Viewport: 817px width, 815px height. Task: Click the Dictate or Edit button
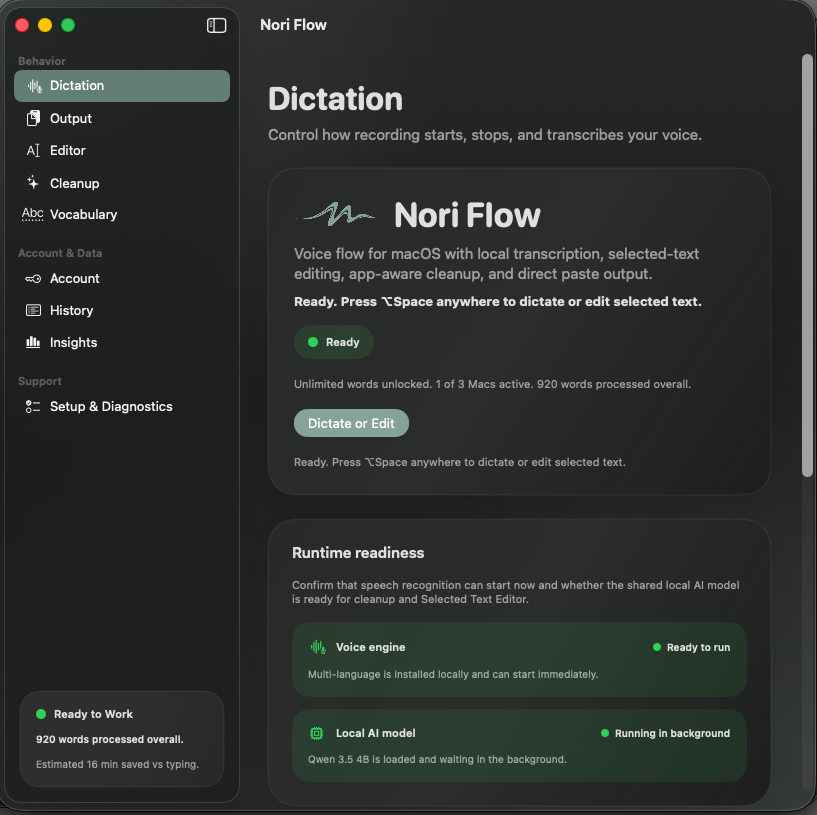(x=351, y=423)
